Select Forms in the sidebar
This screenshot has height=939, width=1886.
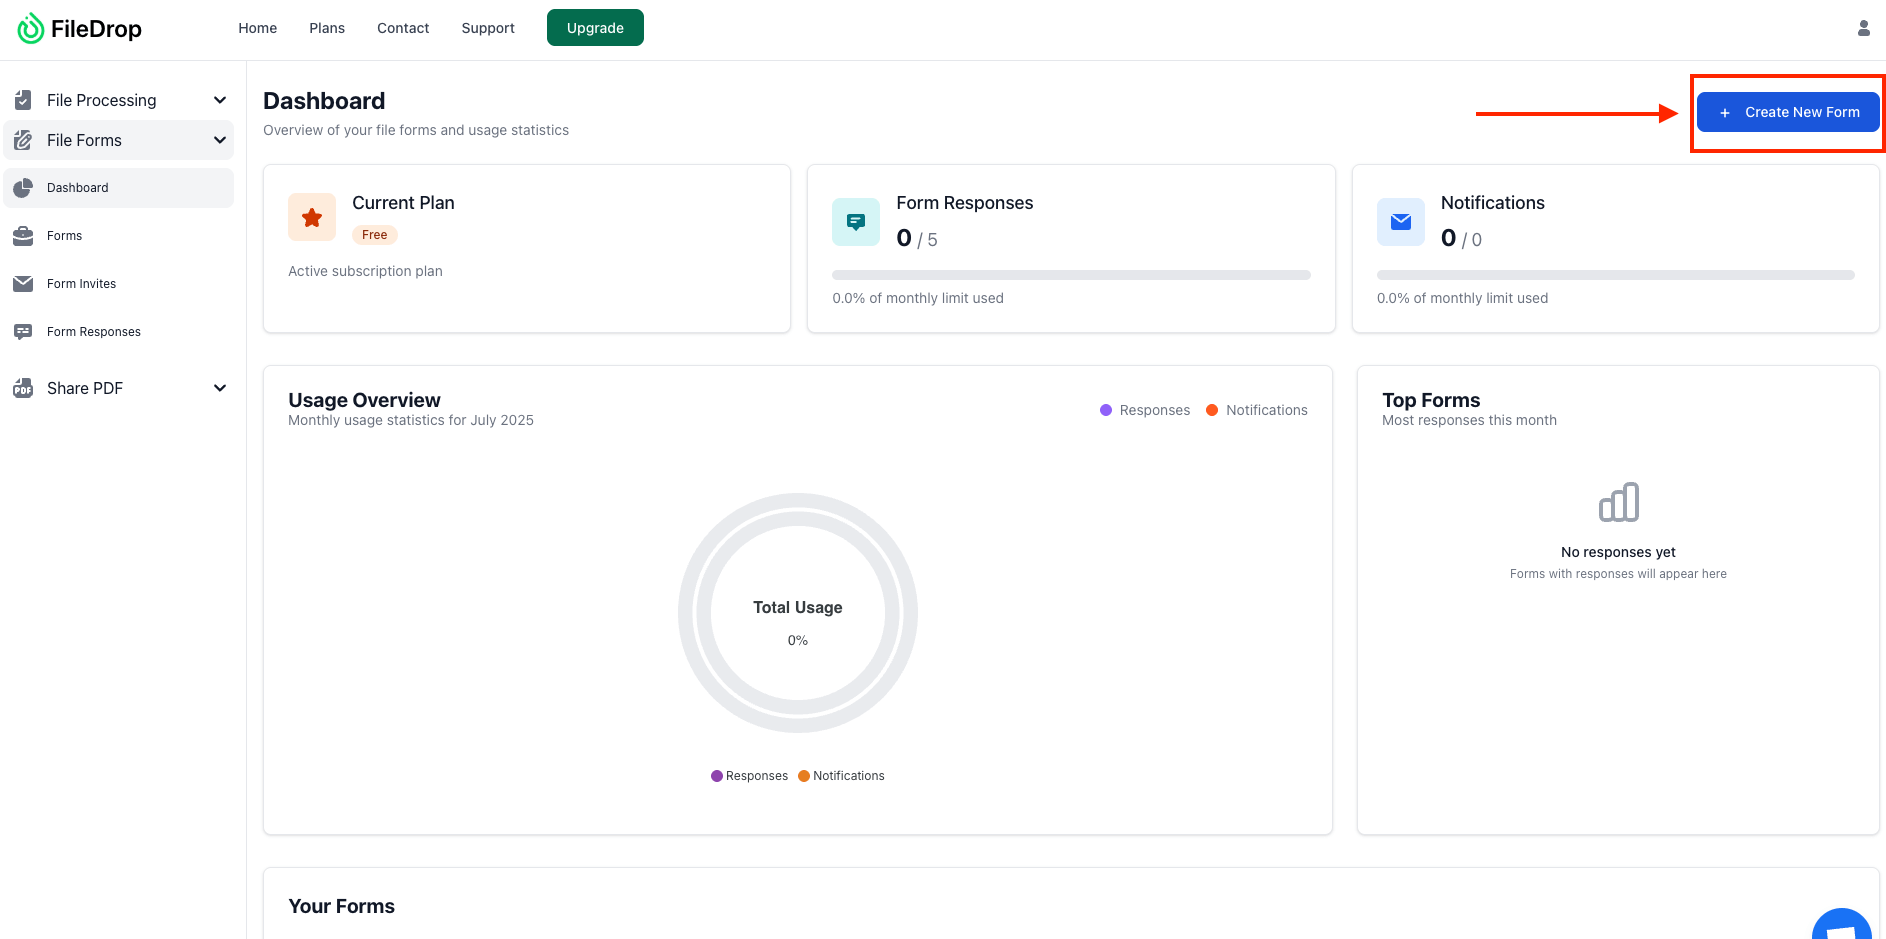119,236
